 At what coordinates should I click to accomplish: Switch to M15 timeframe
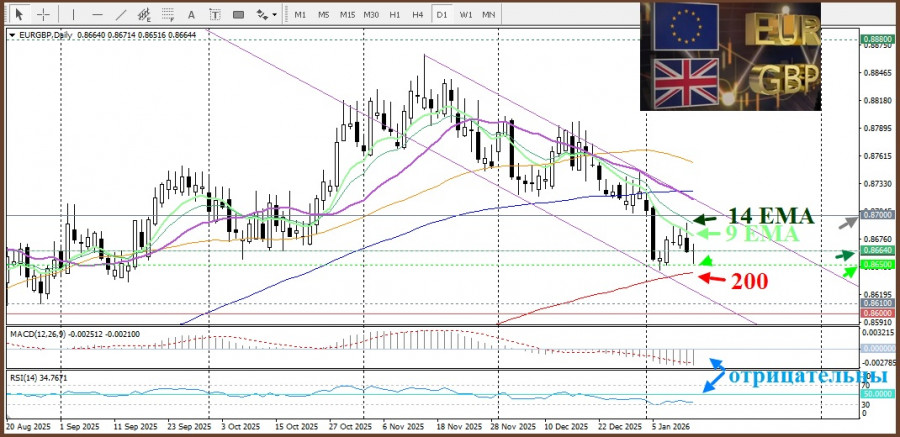[347, 15]
